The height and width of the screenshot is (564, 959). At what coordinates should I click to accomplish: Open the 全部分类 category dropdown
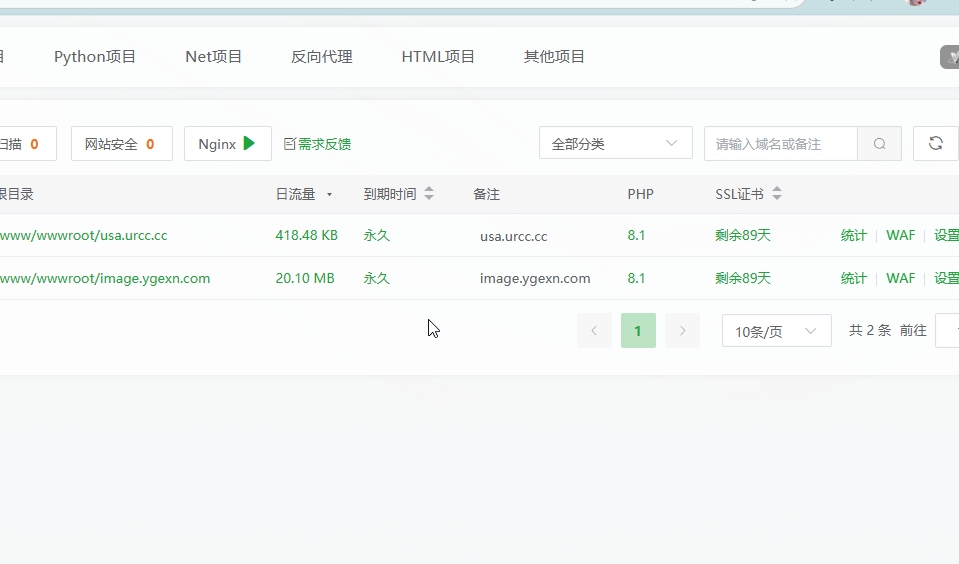point(615,144)
